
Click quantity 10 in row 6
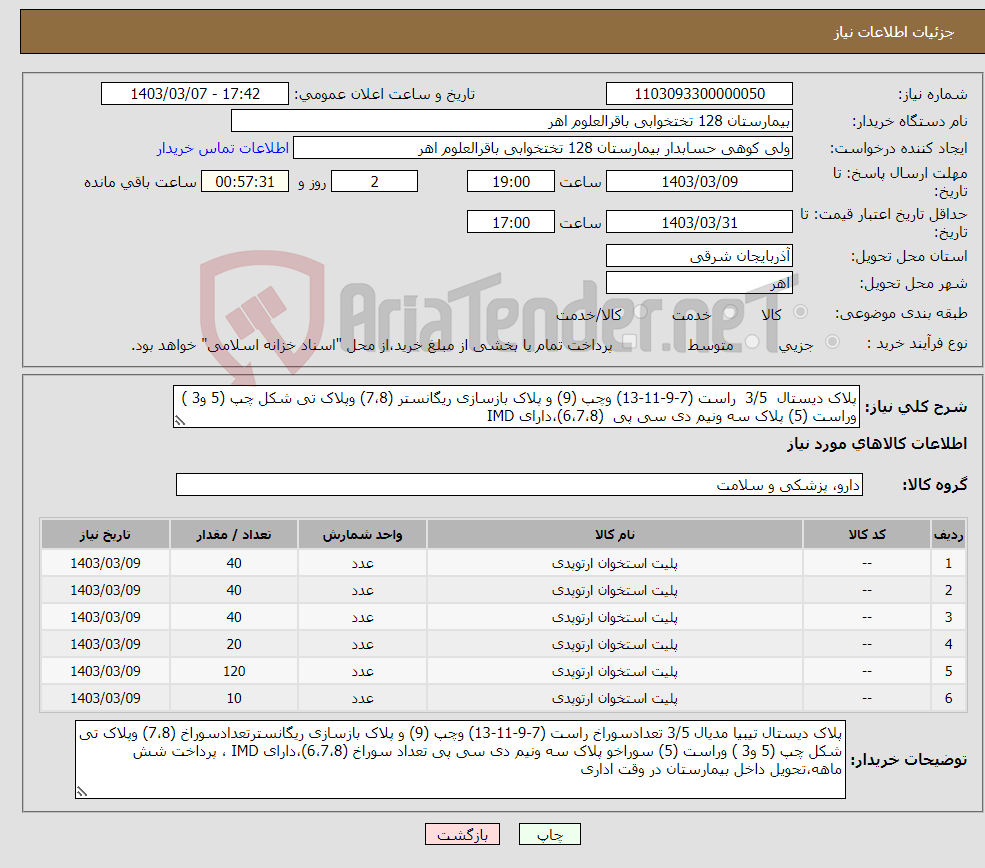234,698
